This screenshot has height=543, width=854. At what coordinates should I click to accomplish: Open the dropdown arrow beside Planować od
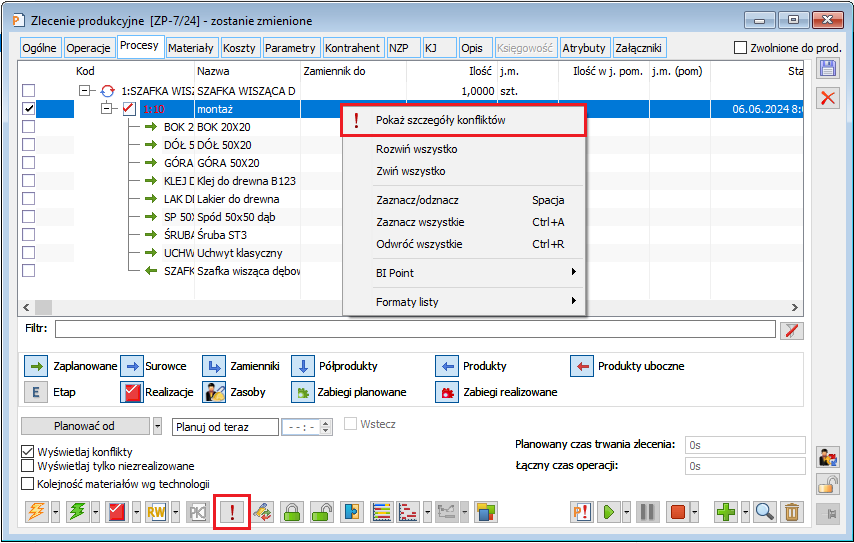pos(157,426)
